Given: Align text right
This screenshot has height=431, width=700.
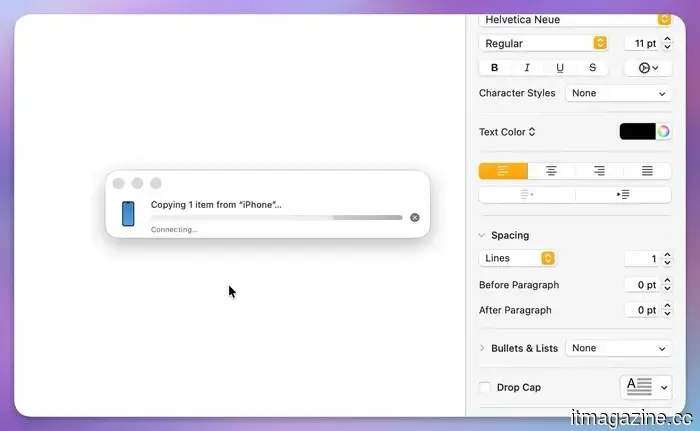Looking at the screenshot, I should 599,171.
